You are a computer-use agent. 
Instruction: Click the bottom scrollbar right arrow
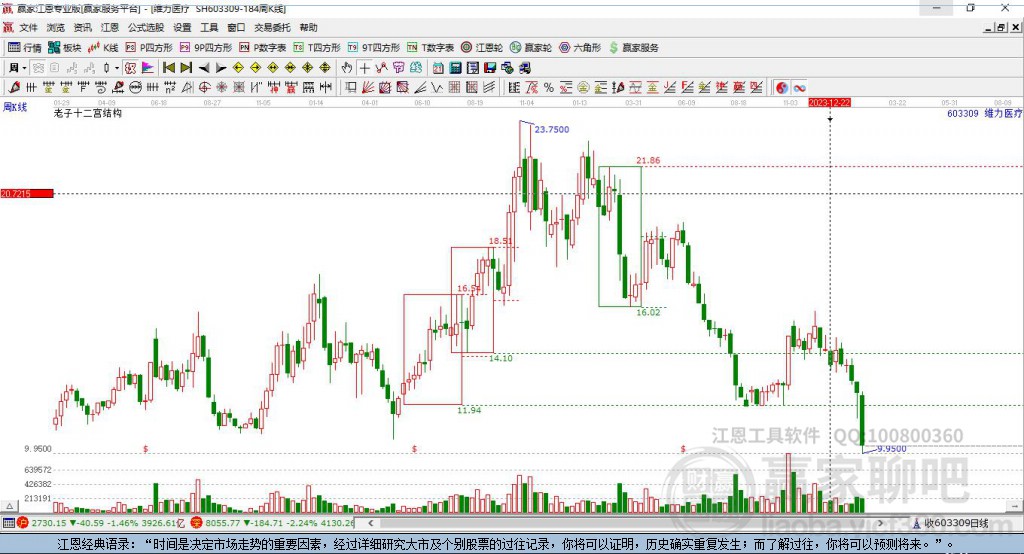click(x=880, y=523)
